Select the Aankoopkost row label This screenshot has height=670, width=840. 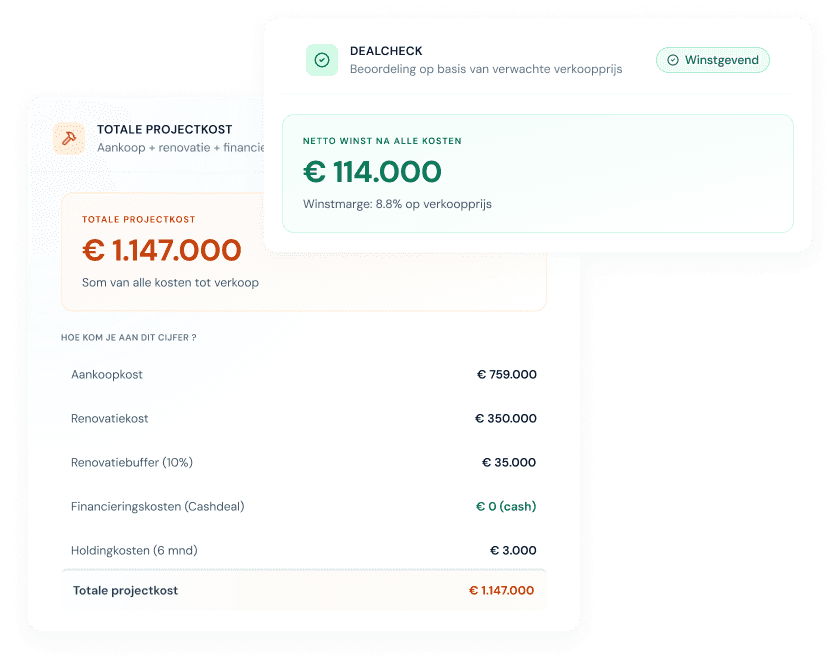click(107, 374)
